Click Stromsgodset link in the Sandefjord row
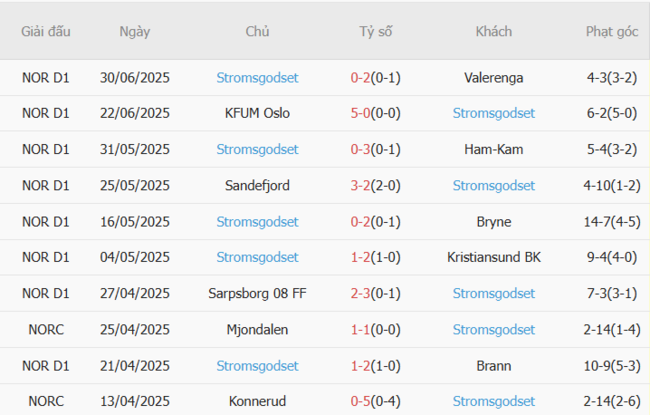The height and width of the screenshot is (415, 650). pos(493,185)
